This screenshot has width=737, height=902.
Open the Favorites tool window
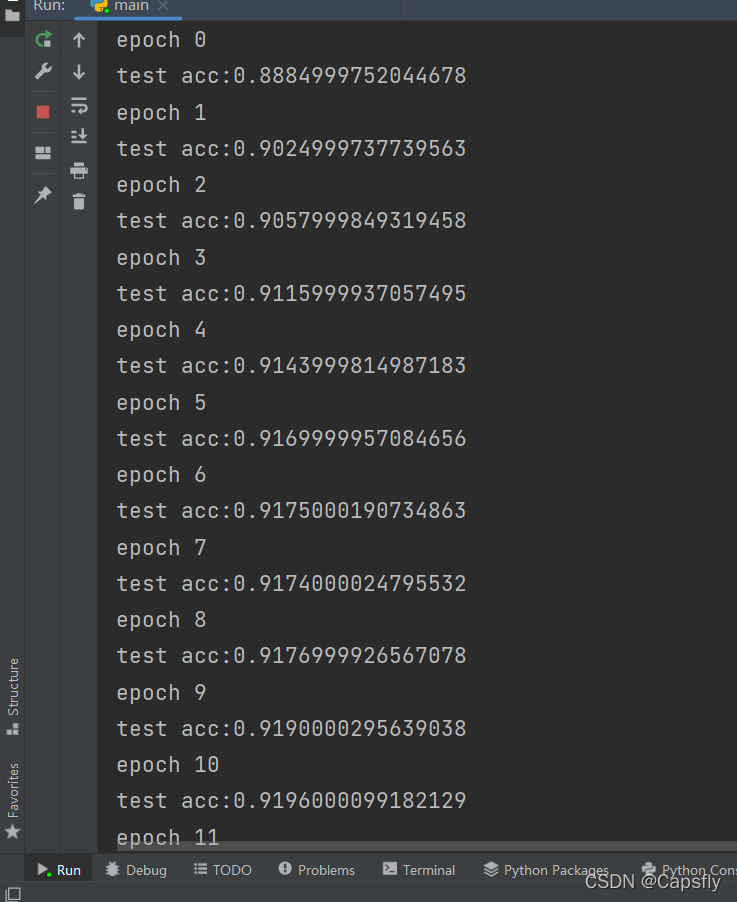pos(13,800)
